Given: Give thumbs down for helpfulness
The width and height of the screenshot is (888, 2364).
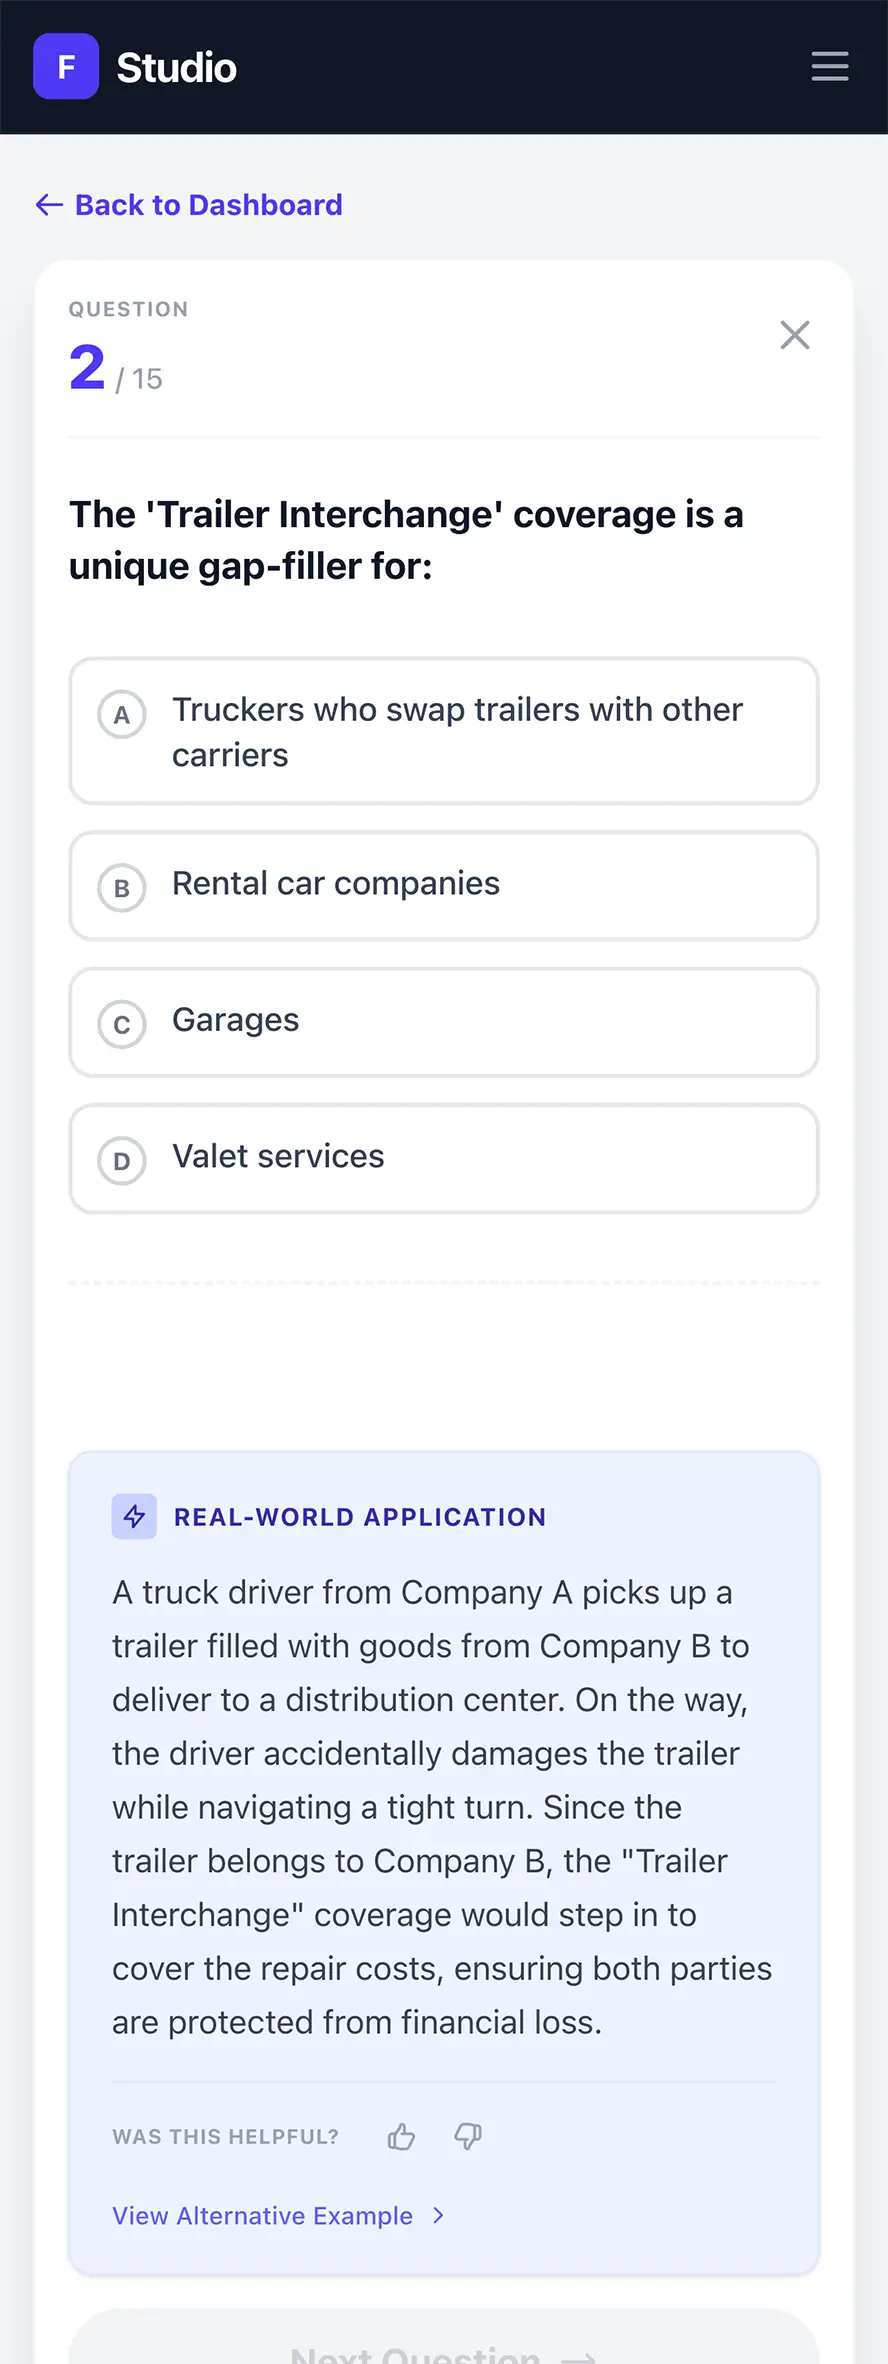Looking at the screenshot, I should [x=468, y=2137].
